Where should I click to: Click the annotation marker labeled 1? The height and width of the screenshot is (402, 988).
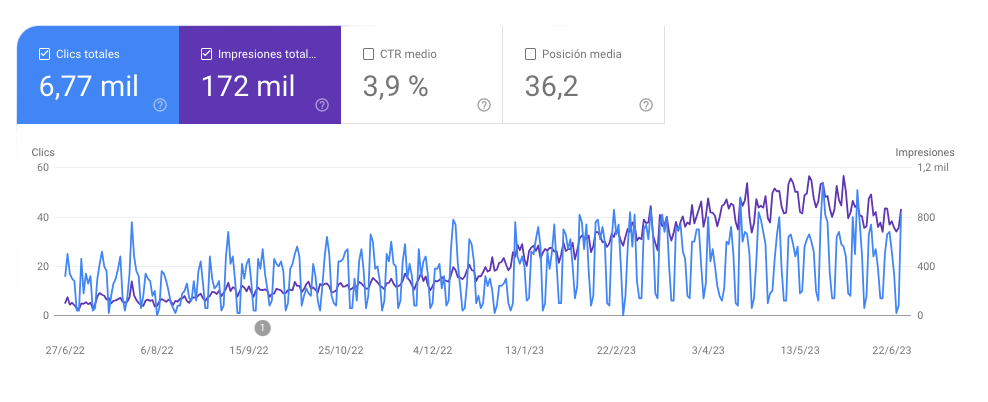[262, 328]
